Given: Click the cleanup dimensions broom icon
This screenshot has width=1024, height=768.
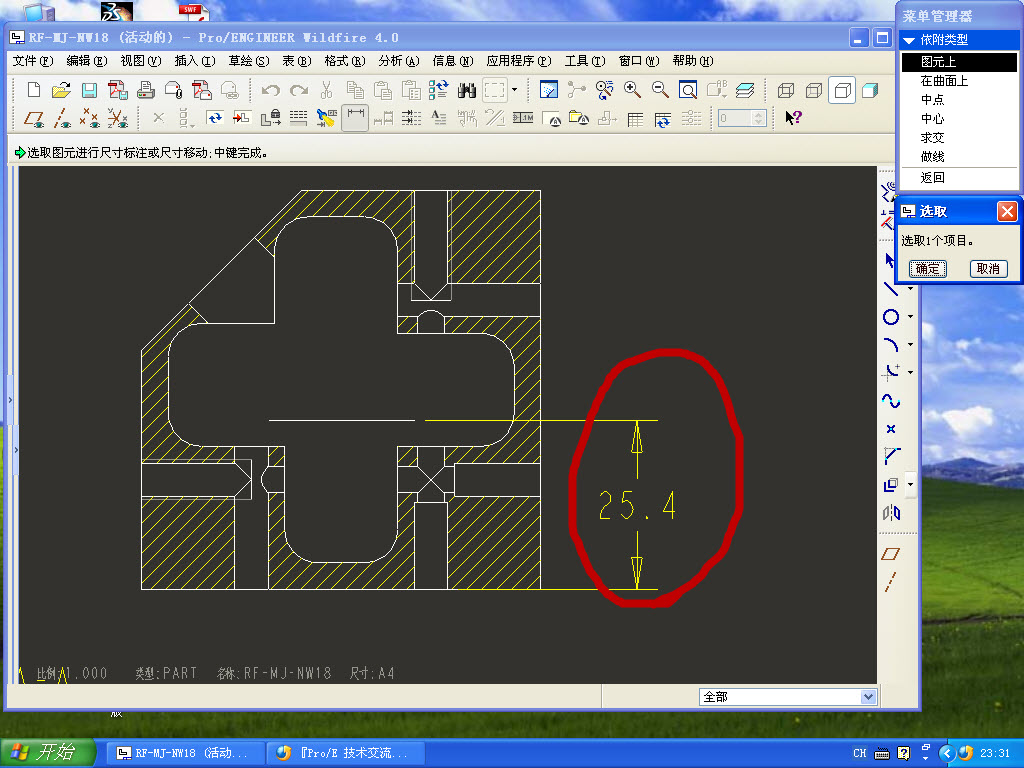Looking at the screenshot, I should point(326,118).
